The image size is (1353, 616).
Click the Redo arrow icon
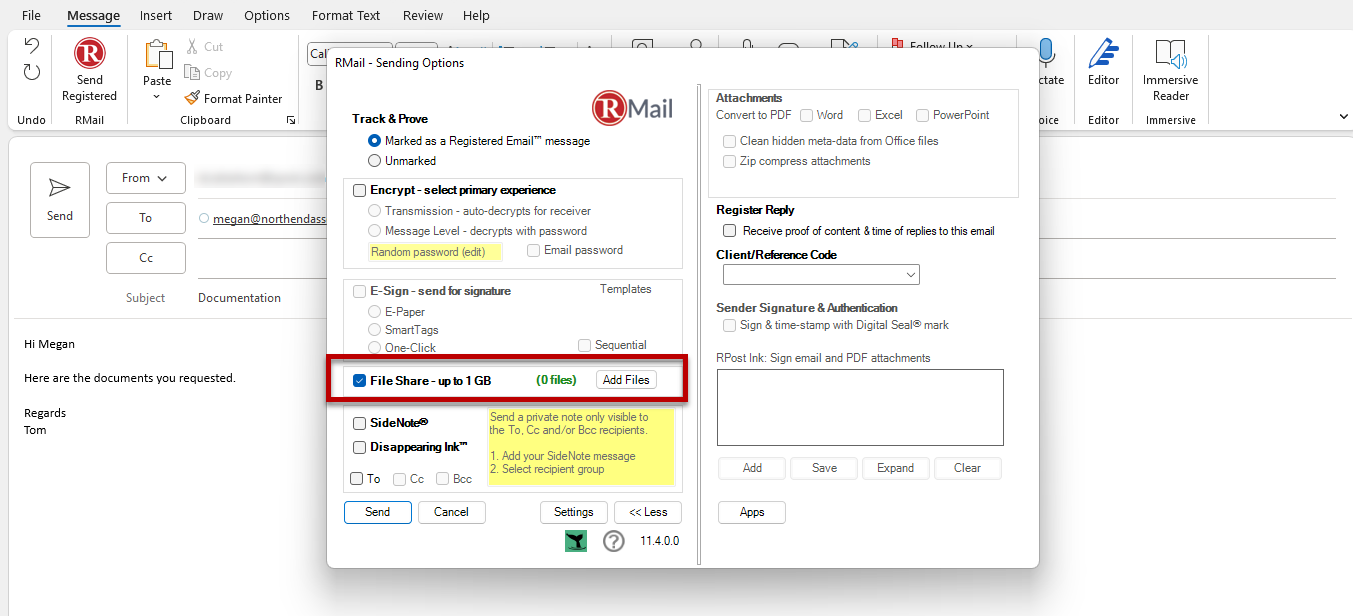pyautogui.click(x=32, y=72)
